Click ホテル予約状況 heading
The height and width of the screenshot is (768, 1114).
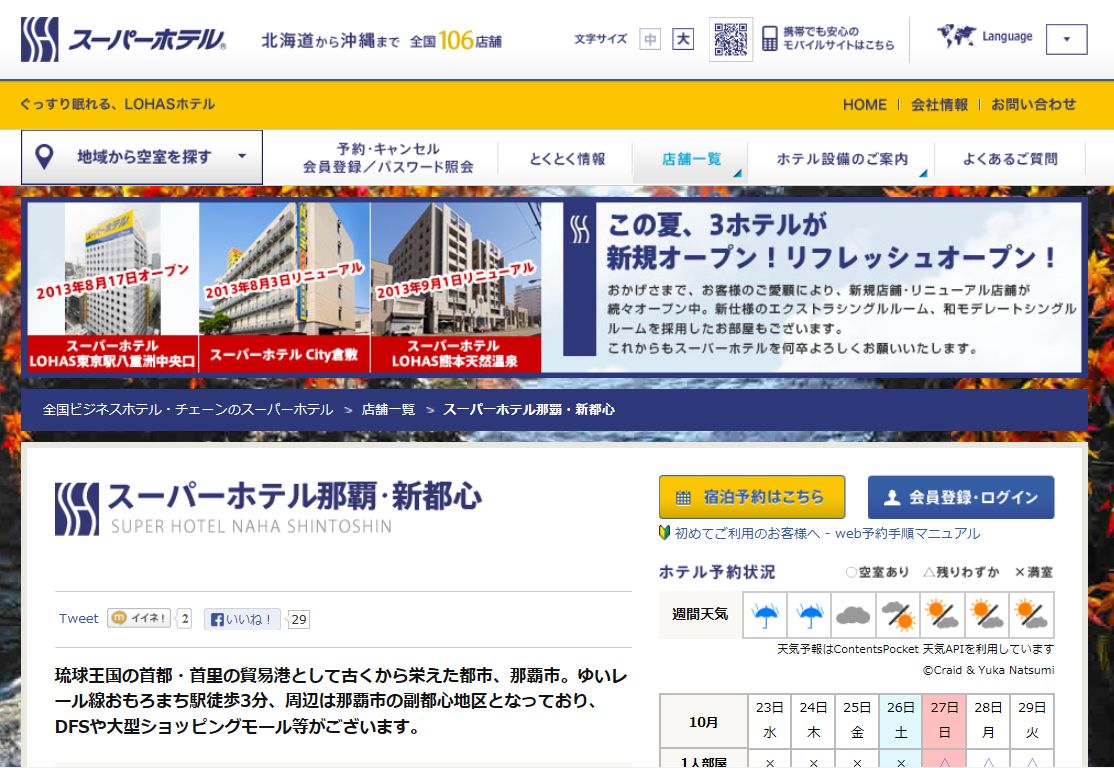click(x=717, y=572)
